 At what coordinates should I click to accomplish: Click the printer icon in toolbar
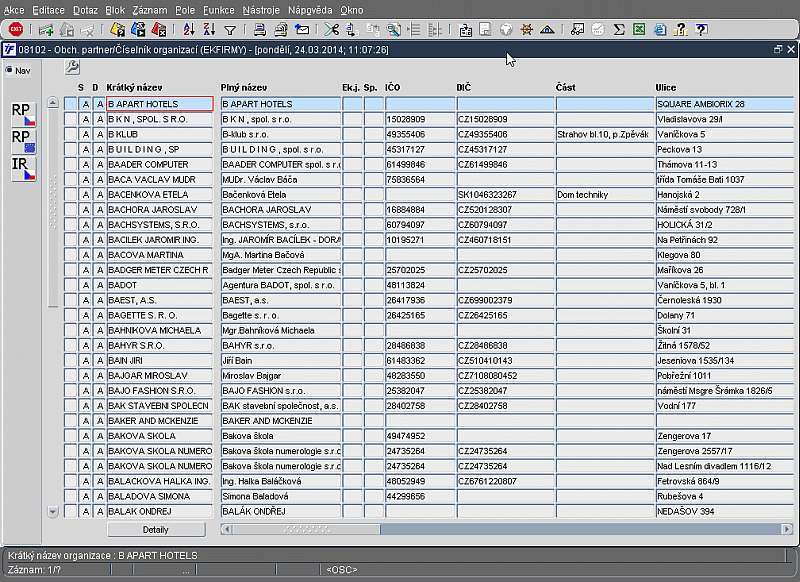pos(260,30)
